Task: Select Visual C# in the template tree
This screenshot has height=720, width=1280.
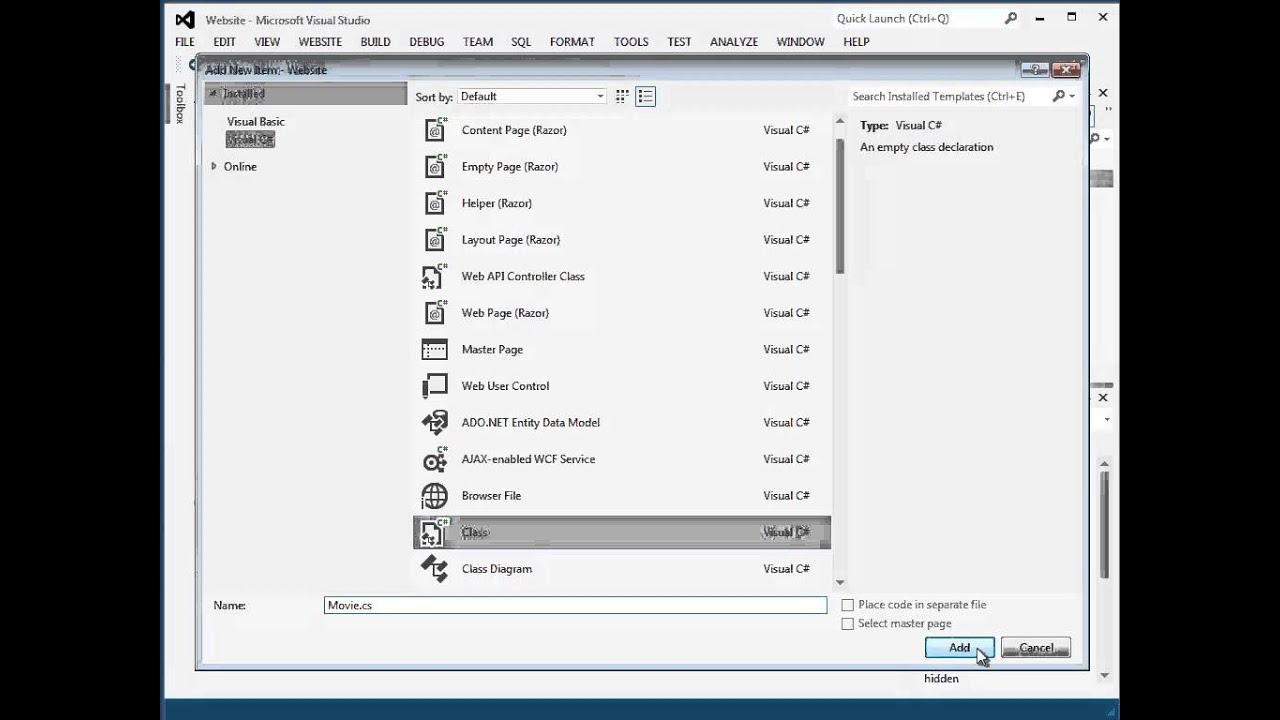Action: [250, 139]
